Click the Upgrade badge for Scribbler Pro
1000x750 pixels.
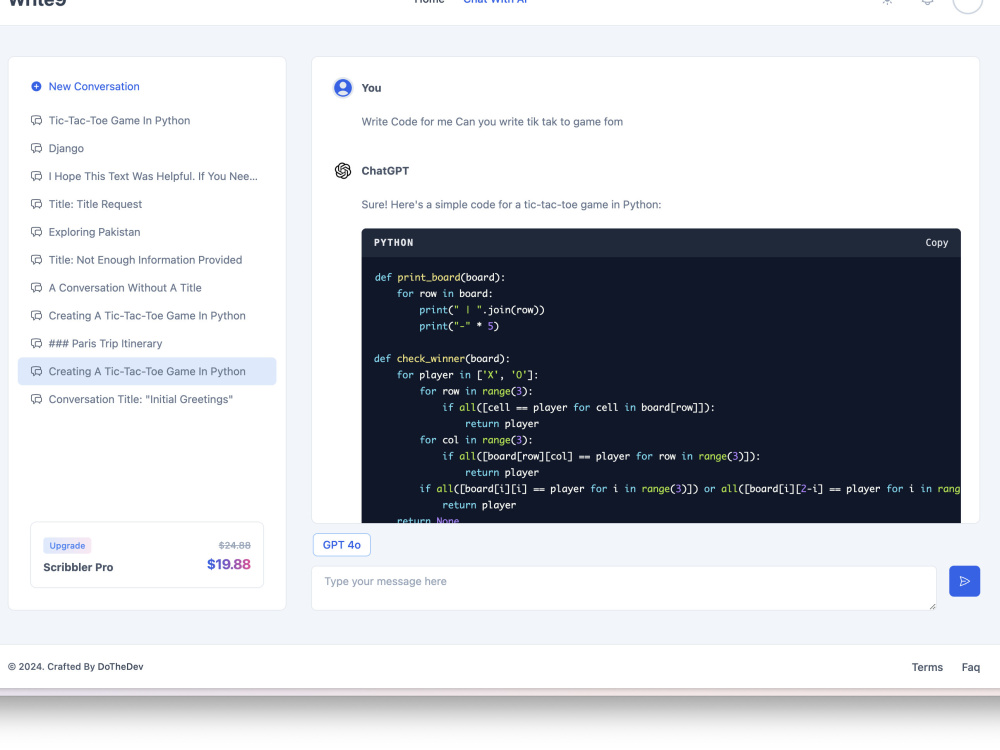coord(67,545)
